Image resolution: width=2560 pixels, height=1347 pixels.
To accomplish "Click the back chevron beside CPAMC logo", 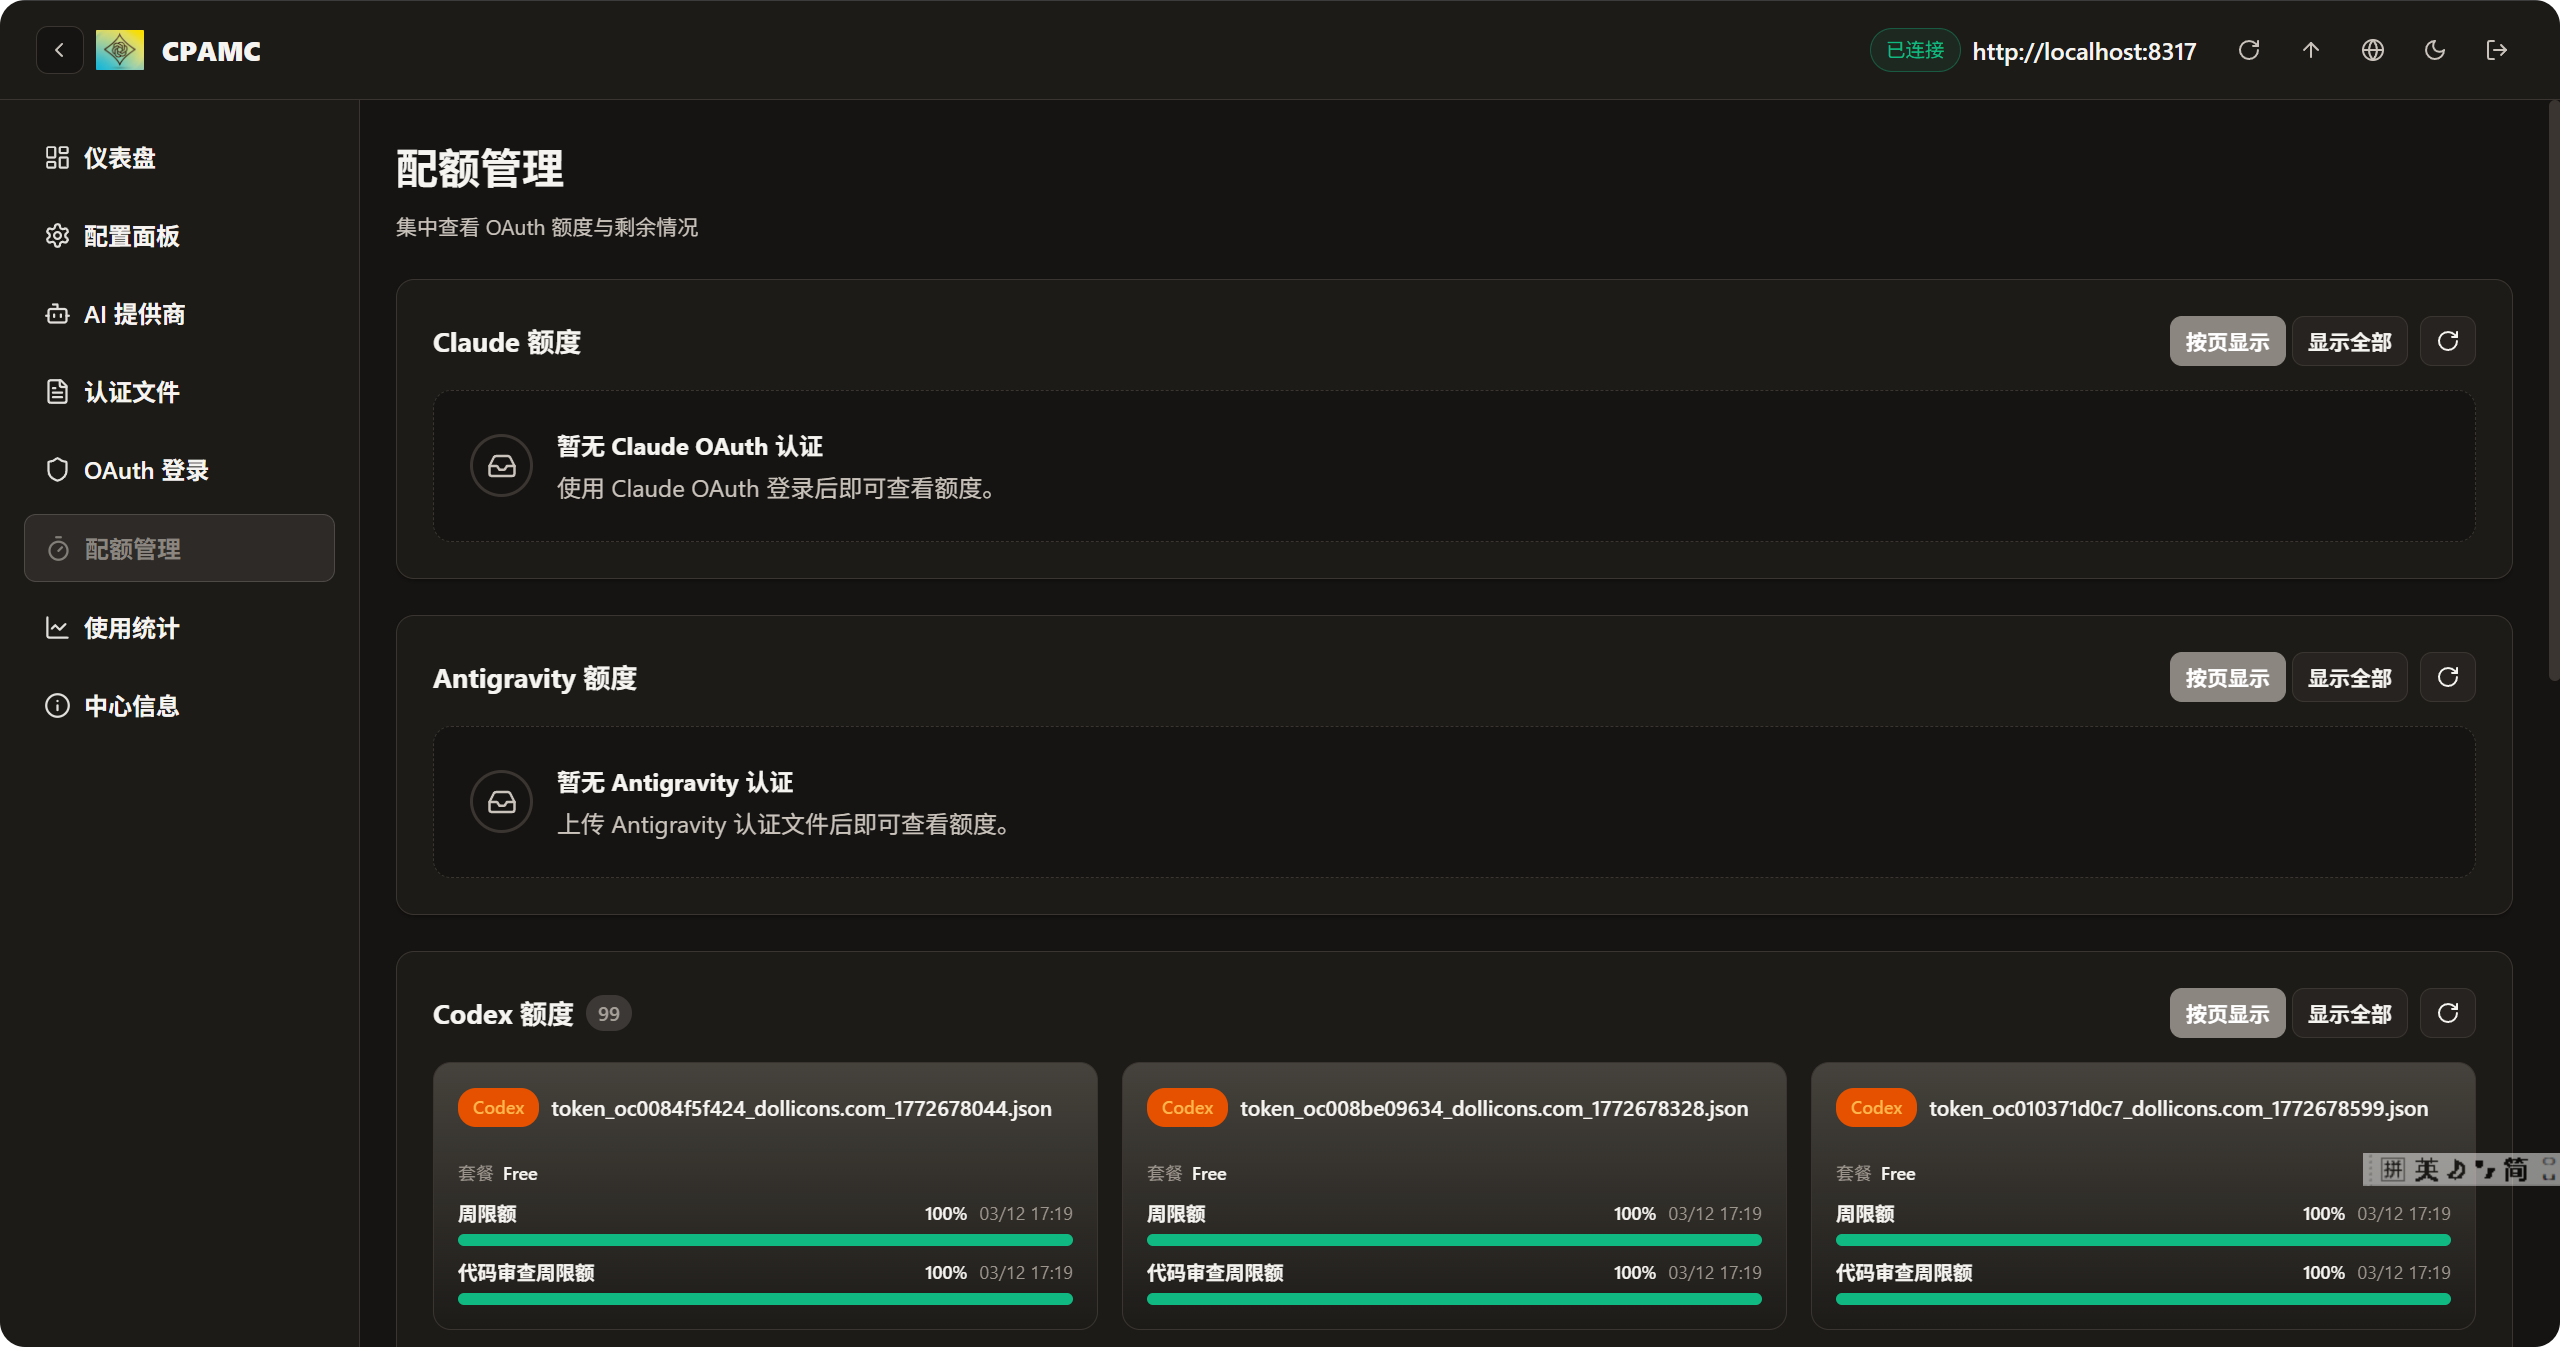I will [60, 50].
